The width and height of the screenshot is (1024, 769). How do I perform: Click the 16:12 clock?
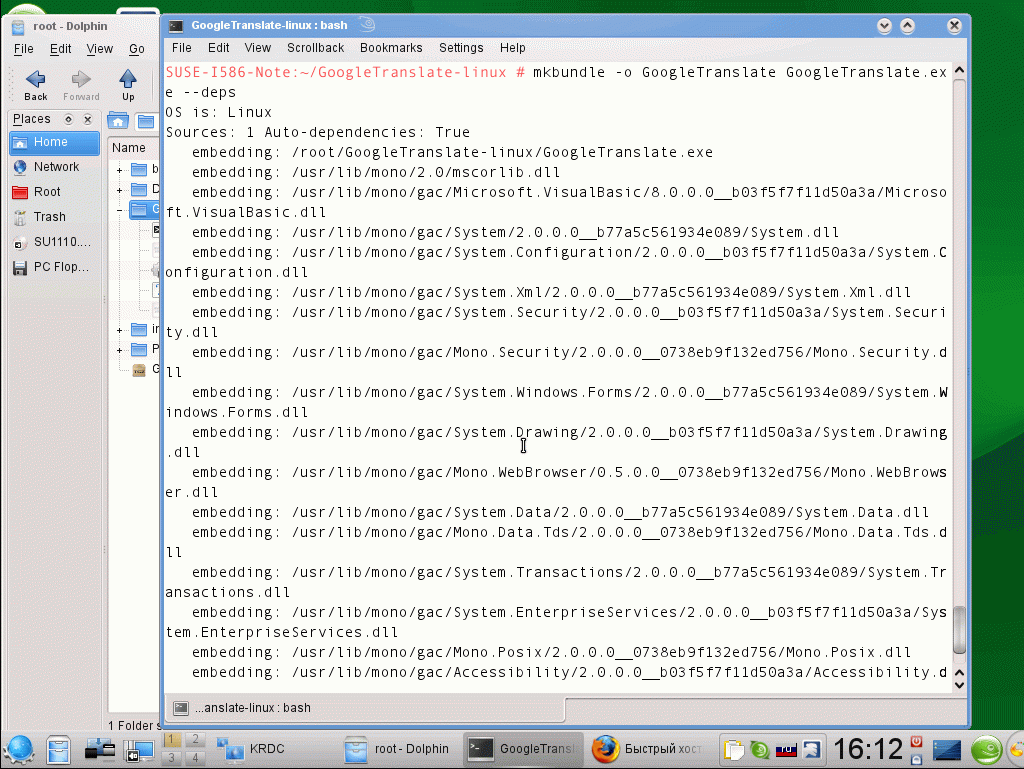pyautogui.click(x=867, y=749)
